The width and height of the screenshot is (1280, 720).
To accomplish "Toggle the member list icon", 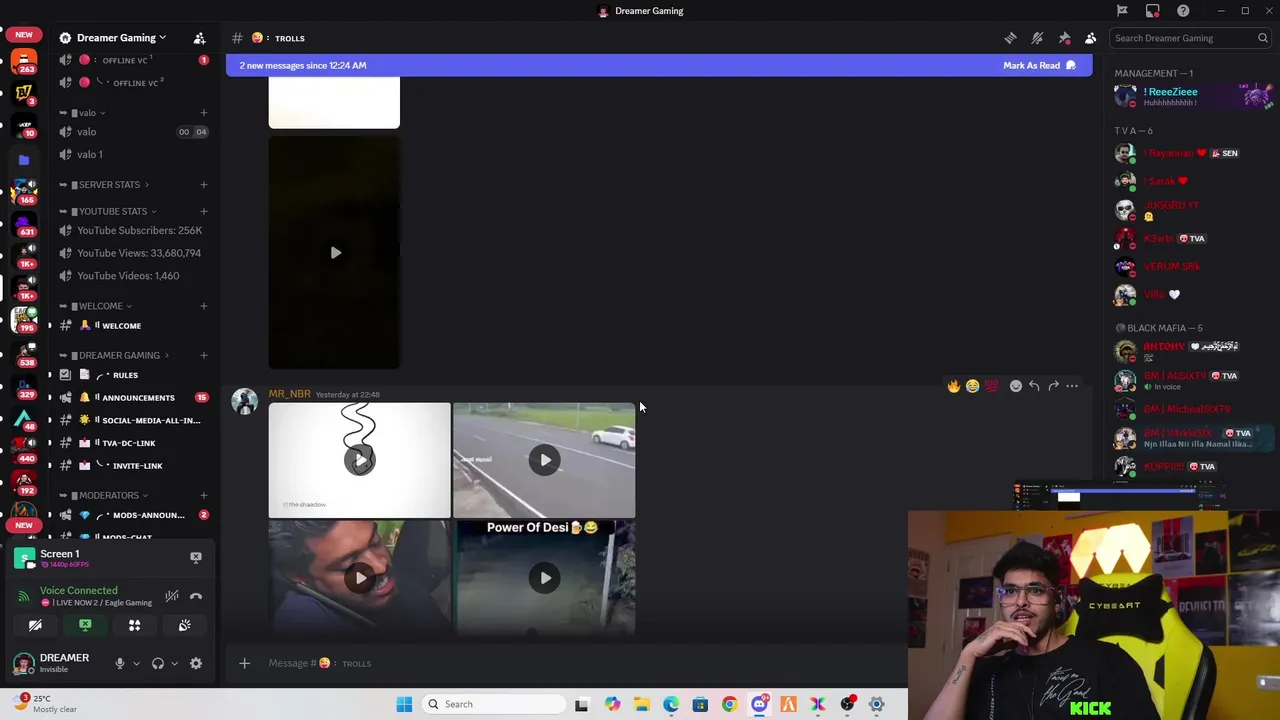I will [x=1090, y=38].
